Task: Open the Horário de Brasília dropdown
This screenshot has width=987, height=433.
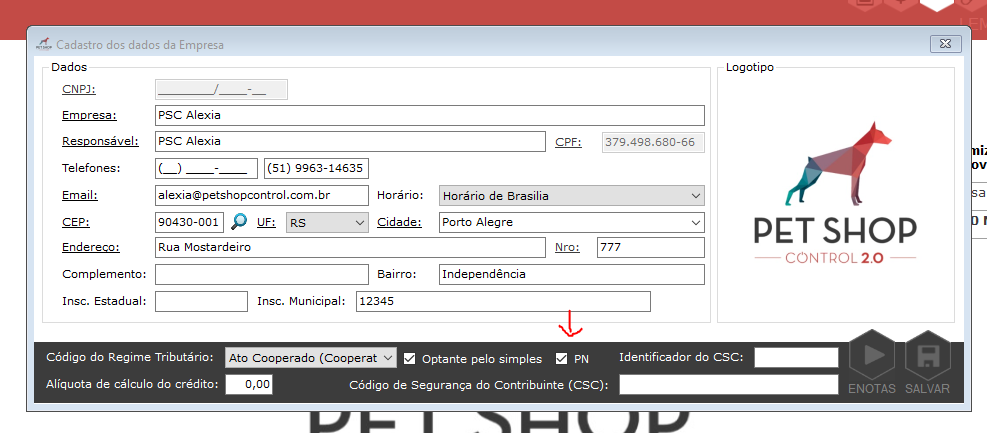Action: tap(572, 196)
